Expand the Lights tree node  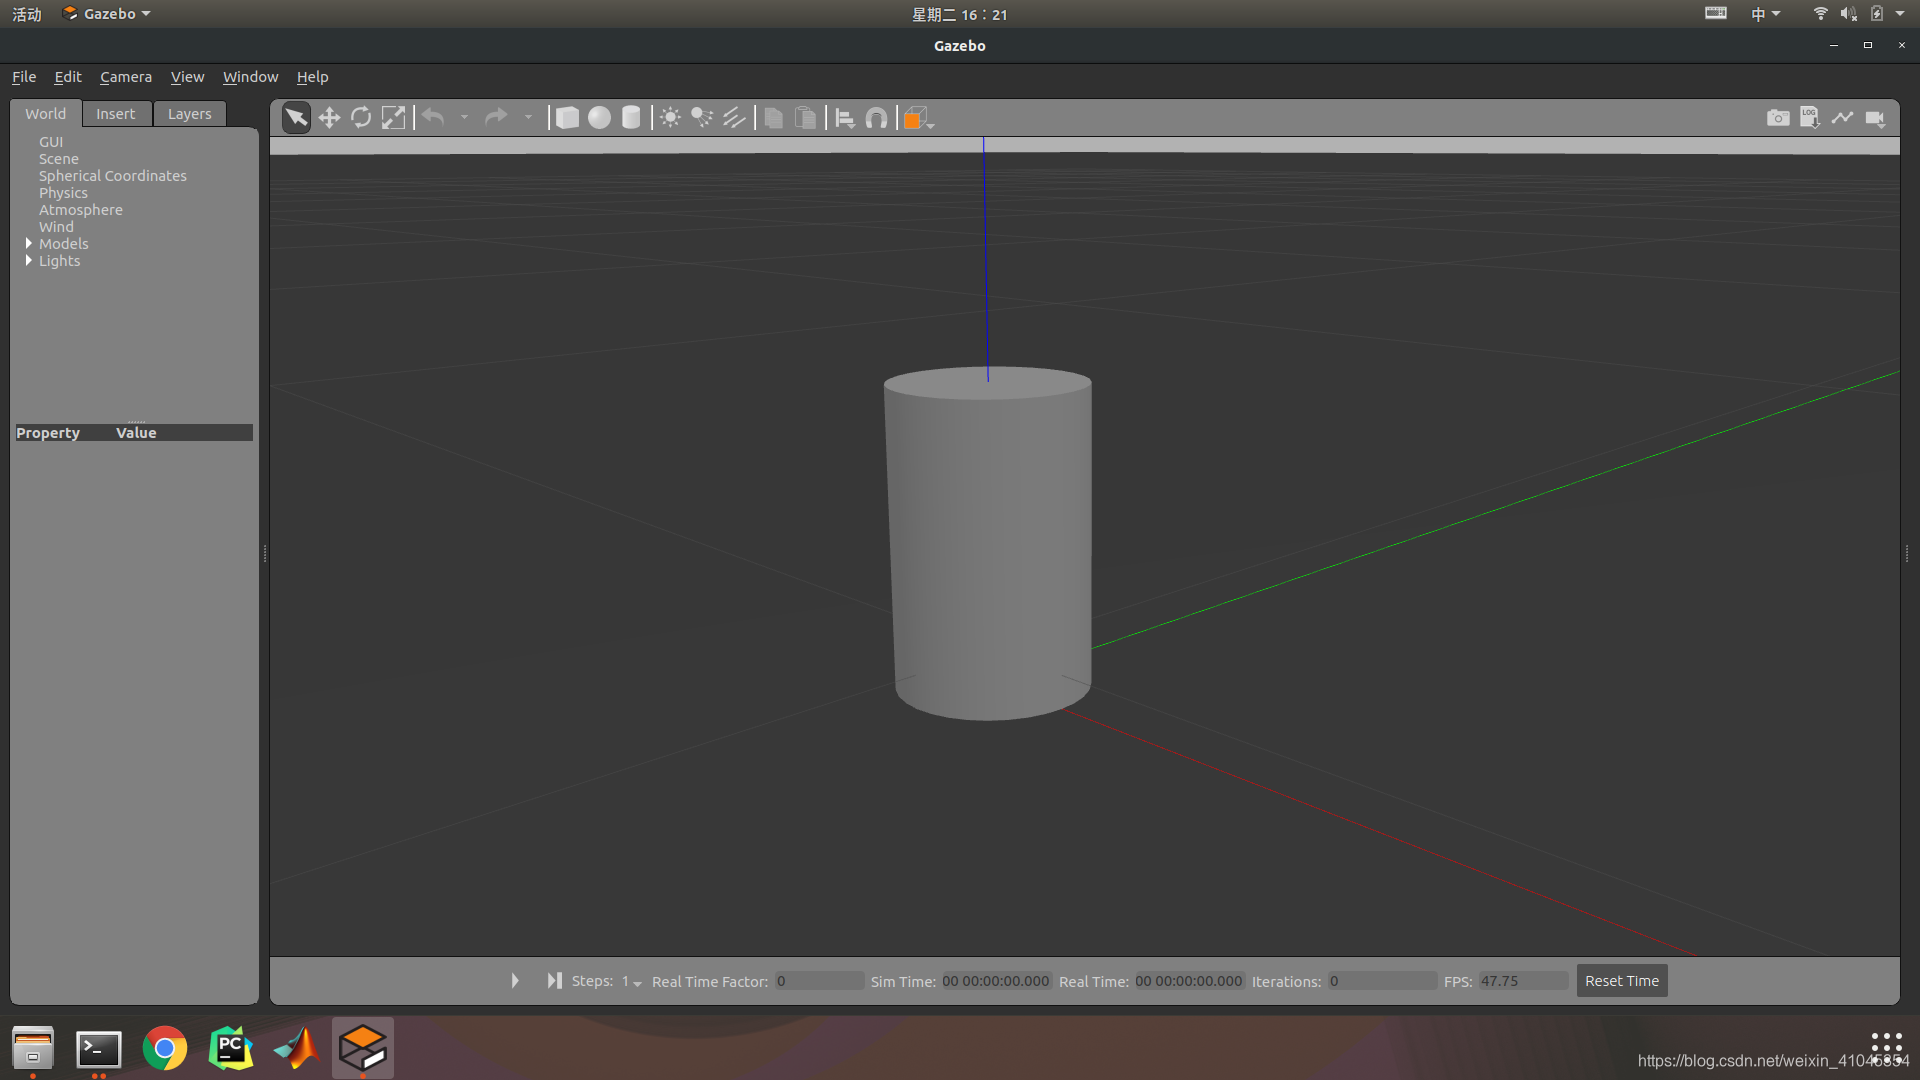click(x=29, y=260)
